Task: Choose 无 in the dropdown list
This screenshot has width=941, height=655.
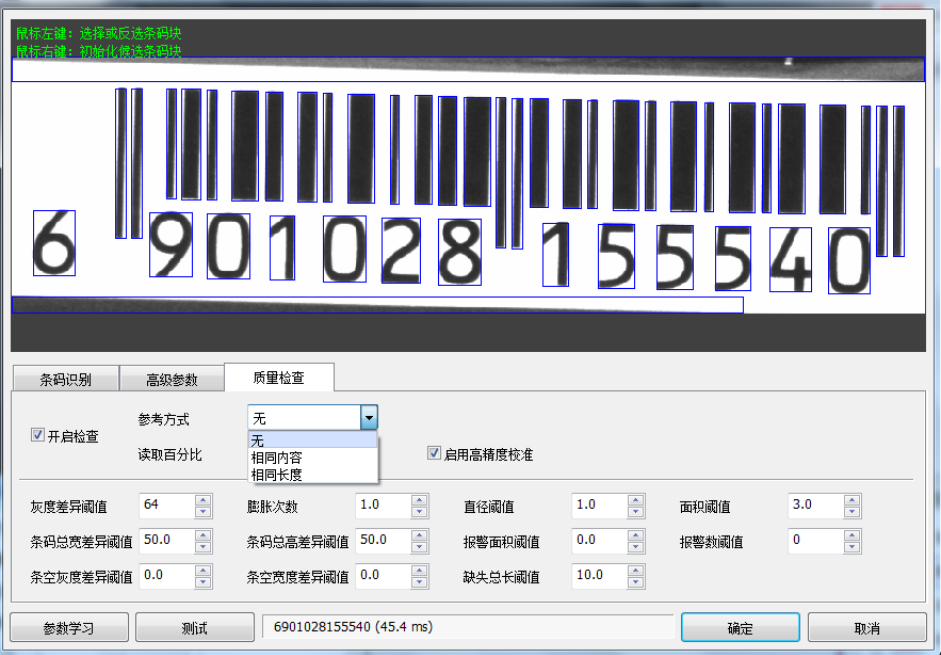Action: click(313, 440)
